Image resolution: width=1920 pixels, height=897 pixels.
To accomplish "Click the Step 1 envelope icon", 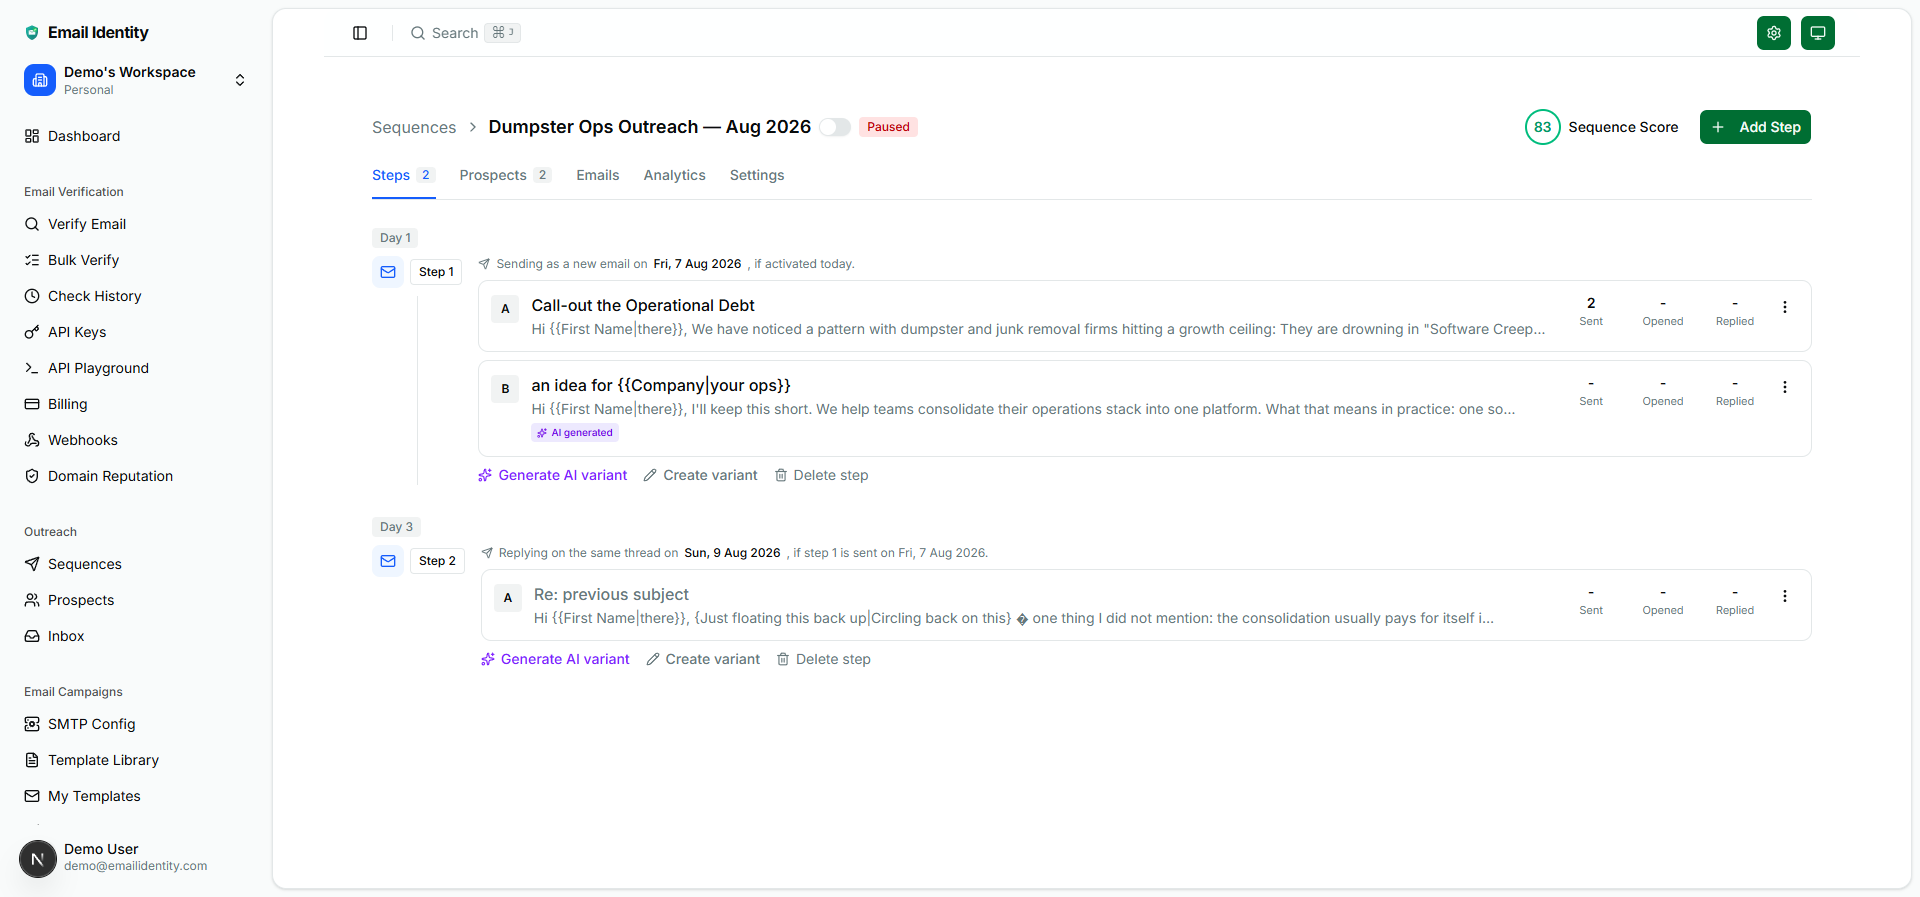I will coord(388,272).
